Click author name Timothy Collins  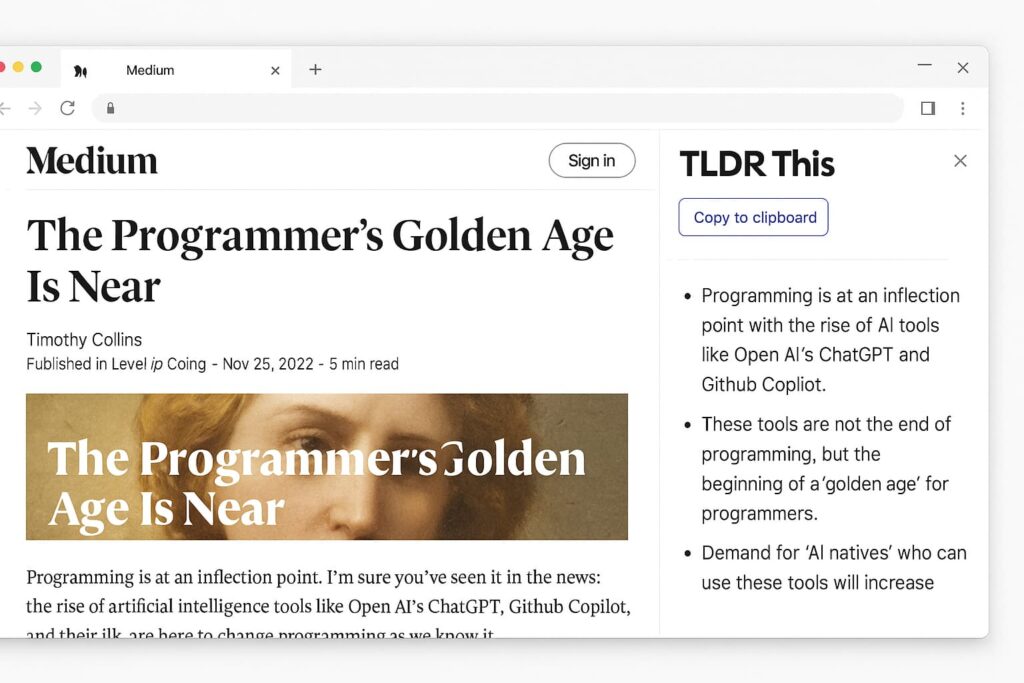coord(84,340)
